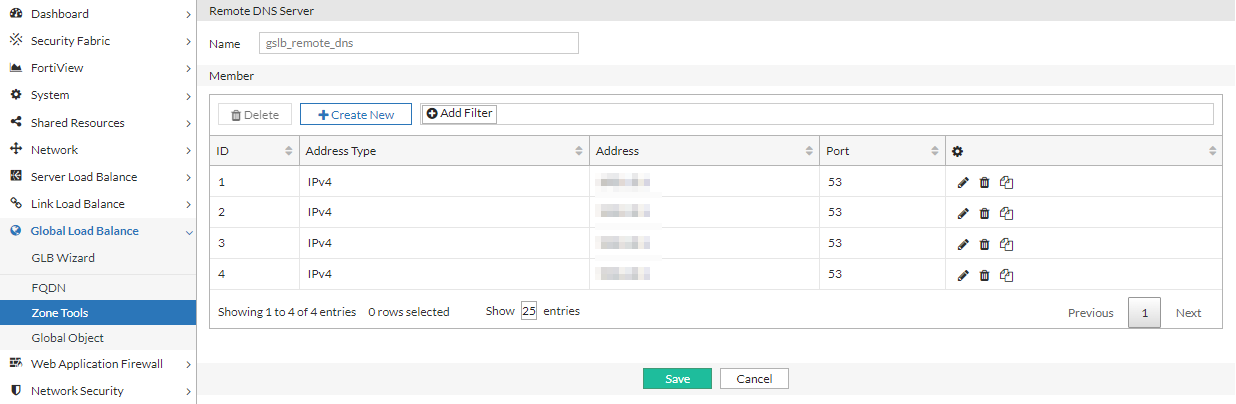Click the edit pencil for member ID 3
The height and width of the screenshot is (404, 1236).
[963, 244]
